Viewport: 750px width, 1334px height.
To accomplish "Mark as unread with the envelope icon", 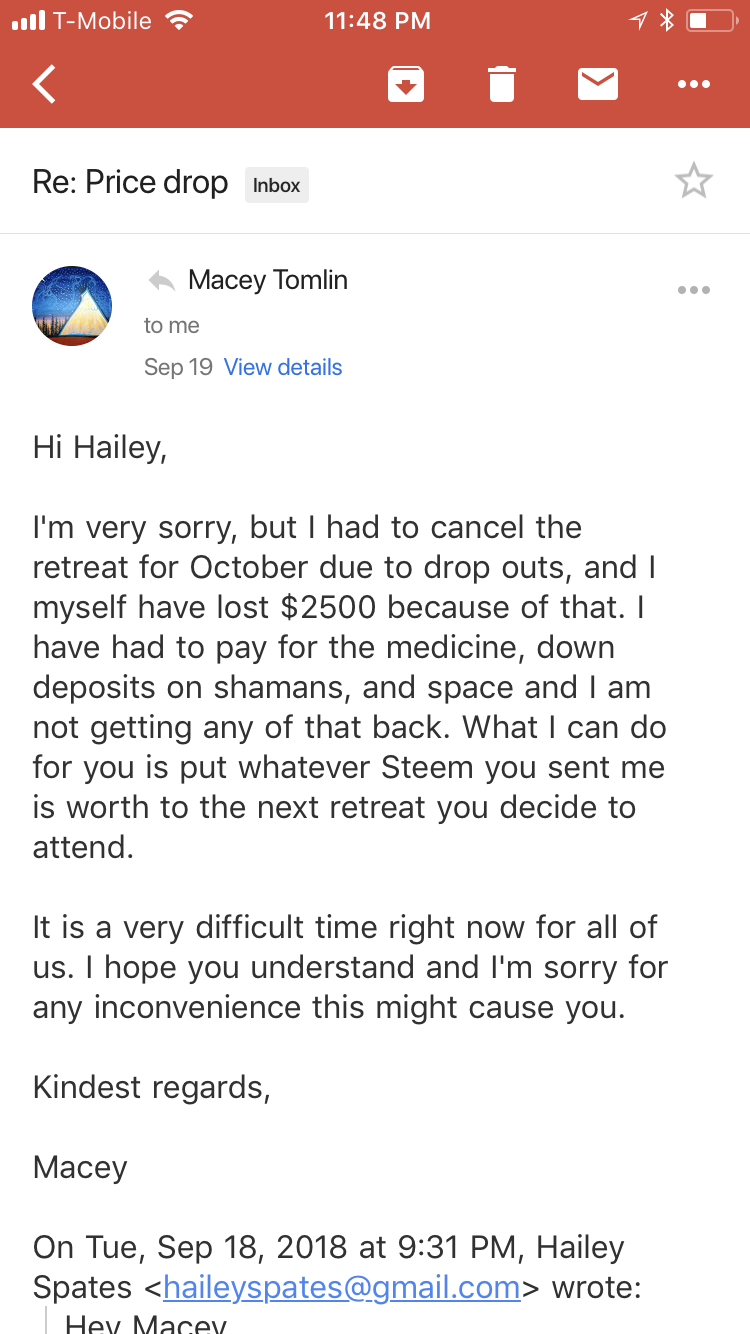I will coord(598,84).
